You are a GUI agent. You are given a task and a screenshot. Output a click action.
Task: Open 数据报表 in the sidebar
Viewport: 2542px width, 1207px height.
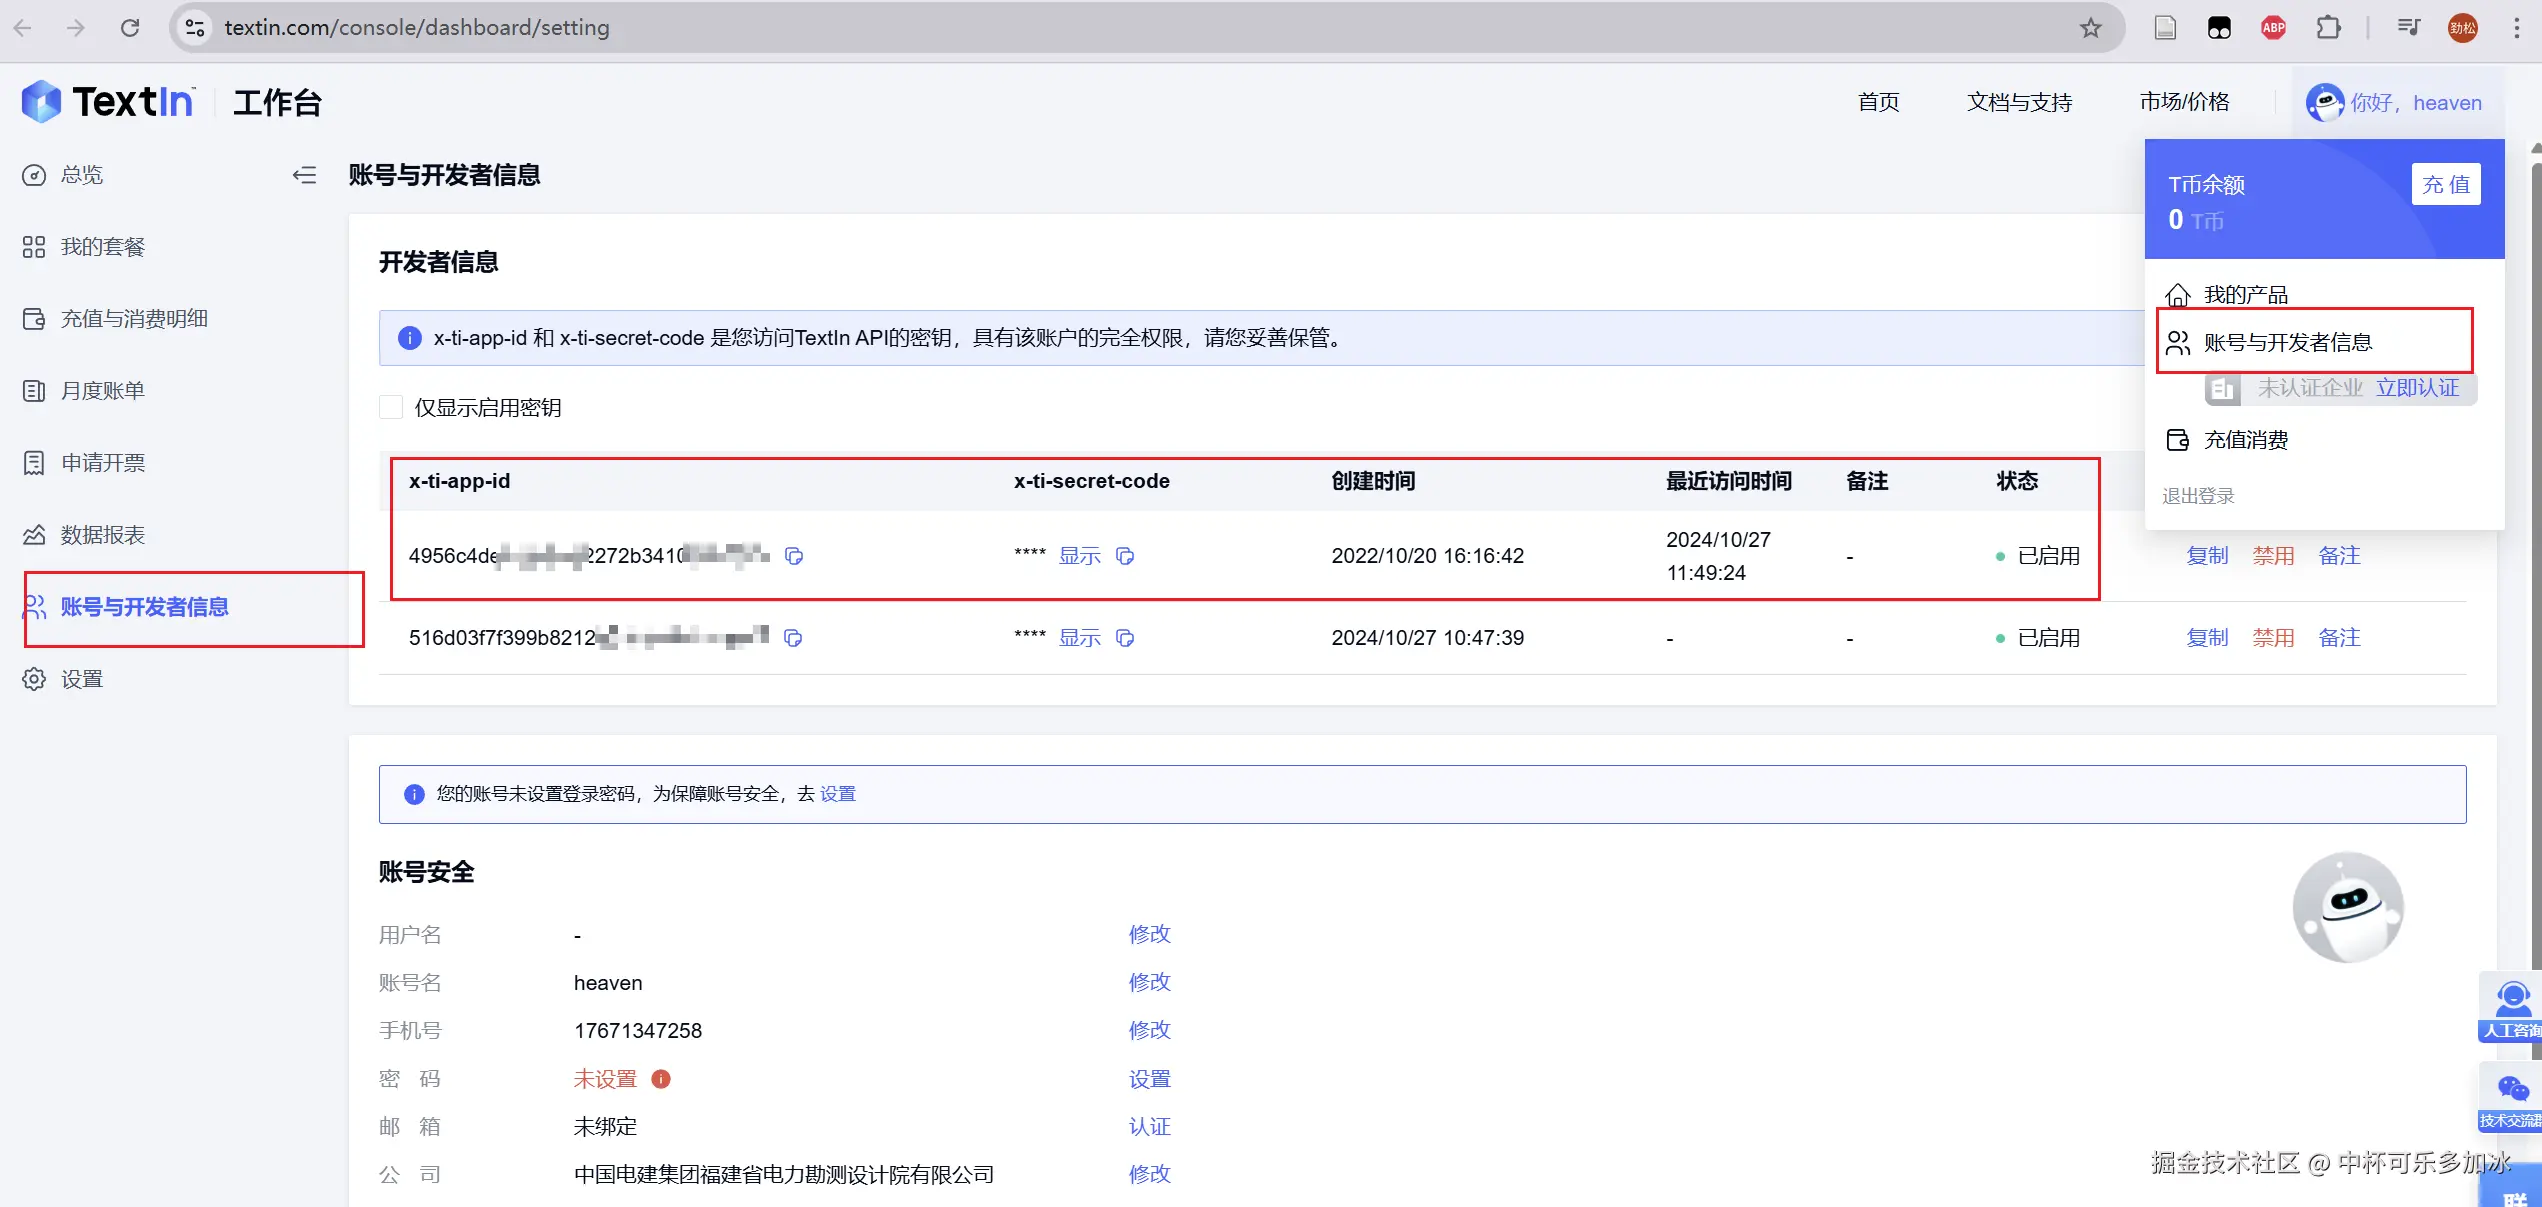[102, 535]
